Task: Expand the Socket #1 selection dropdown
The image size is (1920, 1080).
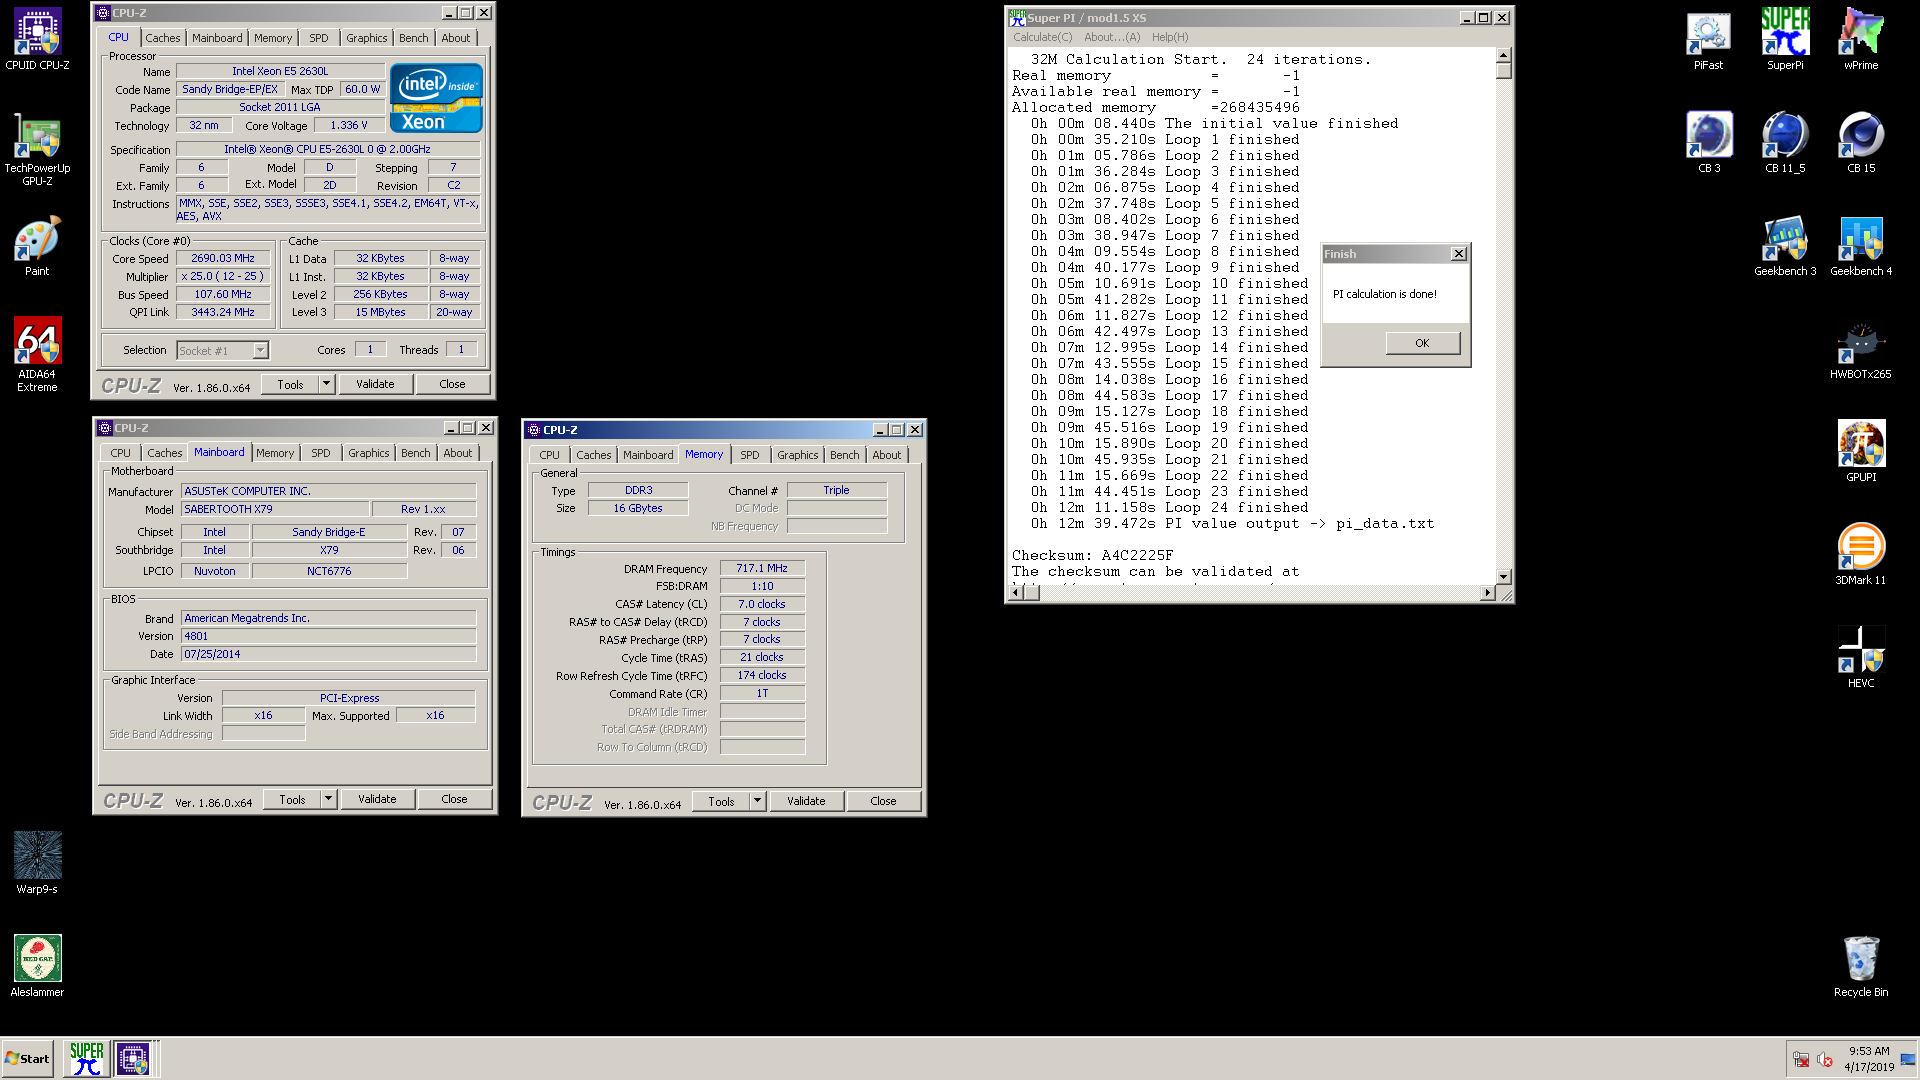Action: [260, 350]
